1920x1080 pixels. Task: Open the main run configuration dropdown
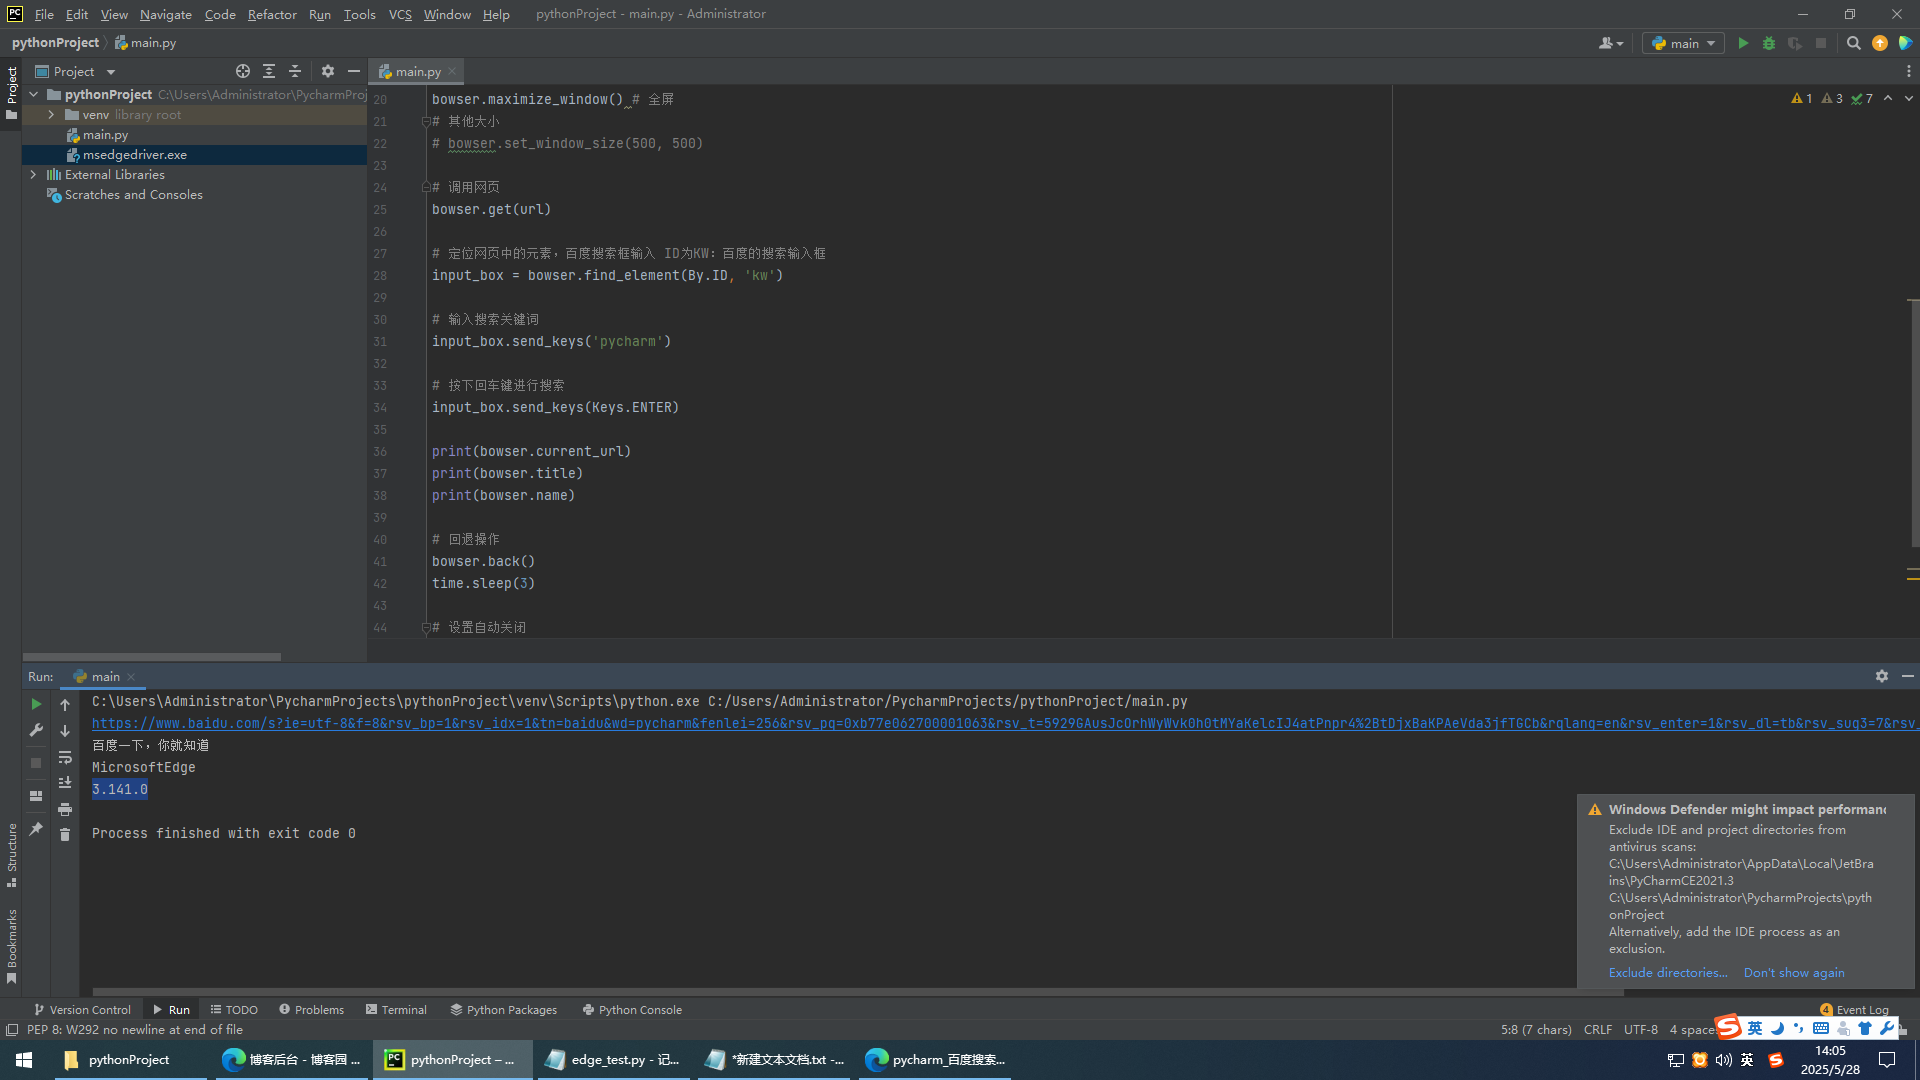(x=1684, y=43)
